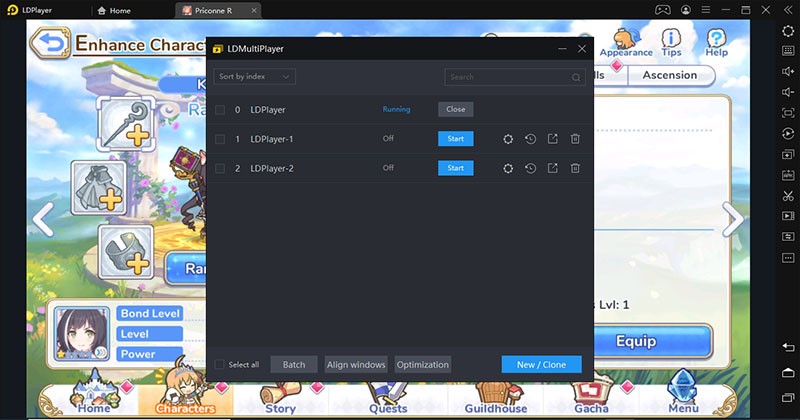Open settings for LDPlayer-1 instance
Screen dimensions: 800x420
(x=508, y=139)
